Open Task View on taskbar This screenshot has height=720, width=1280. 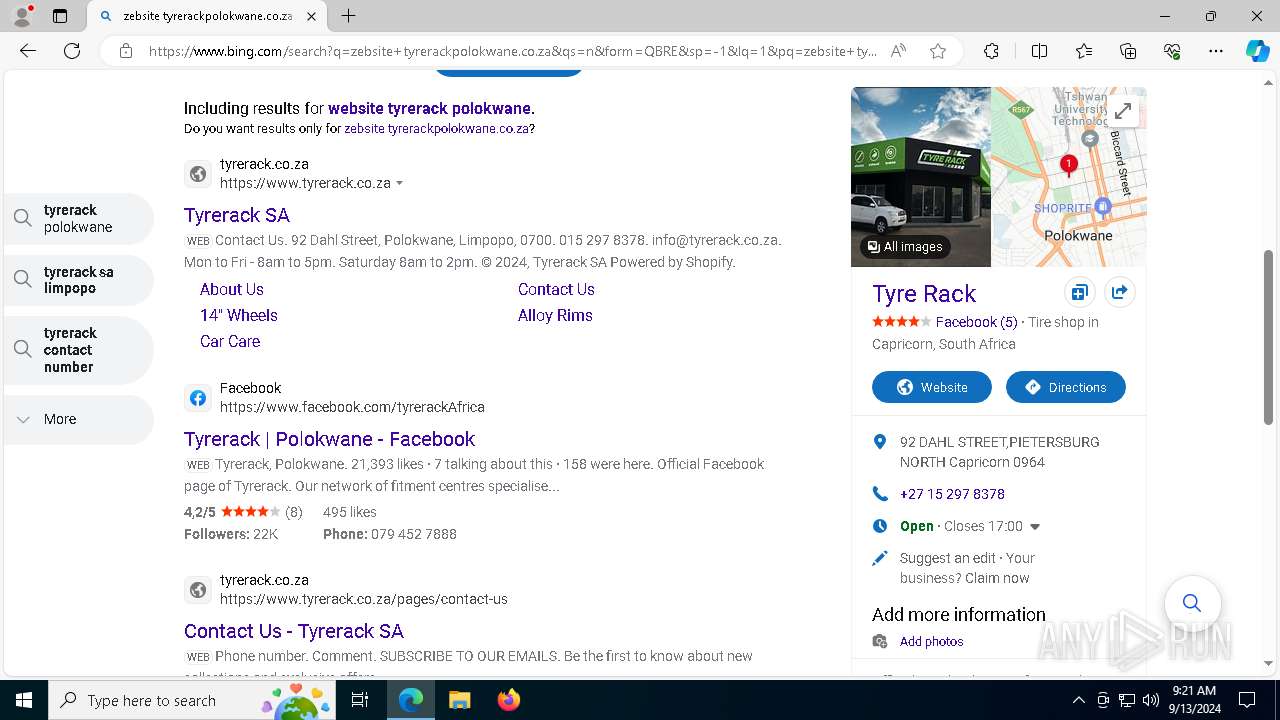pyautogui.click(x=360, y=700)
